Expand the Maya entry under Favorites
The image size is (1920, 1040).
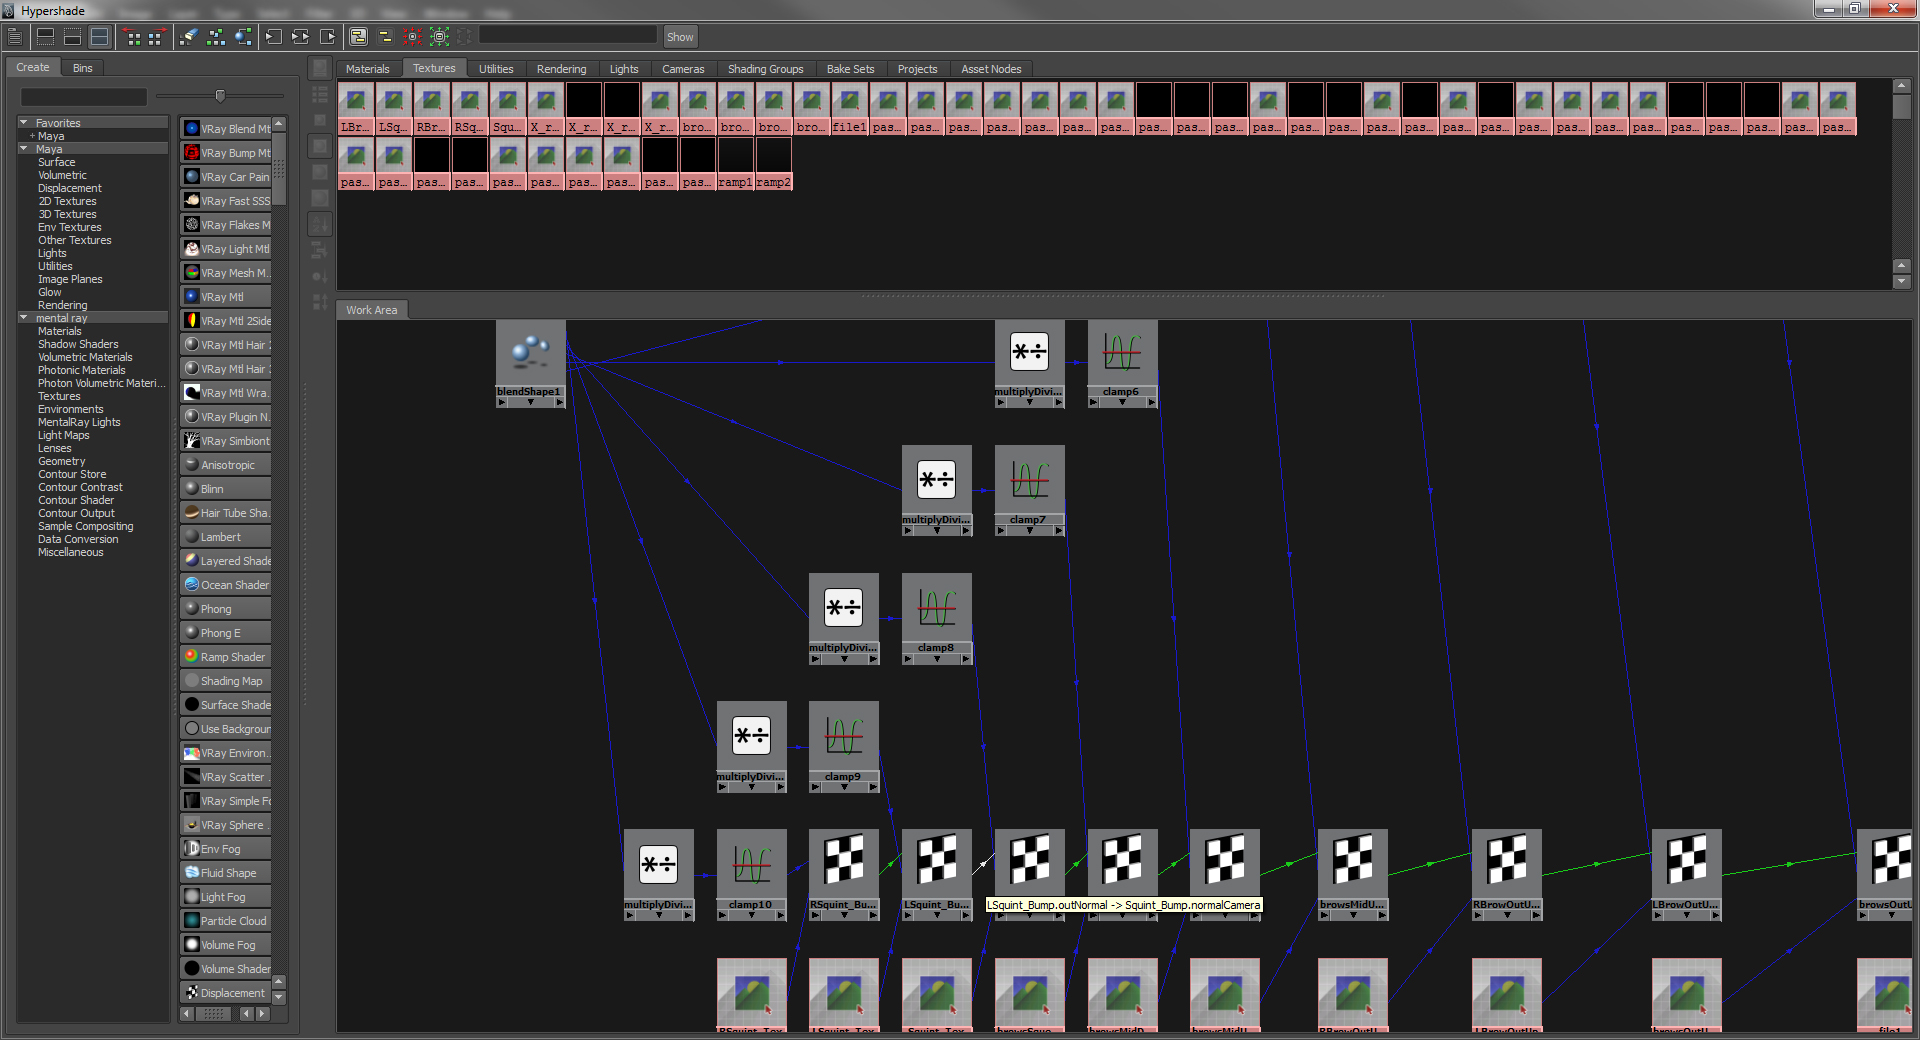[x=32, y=136]
